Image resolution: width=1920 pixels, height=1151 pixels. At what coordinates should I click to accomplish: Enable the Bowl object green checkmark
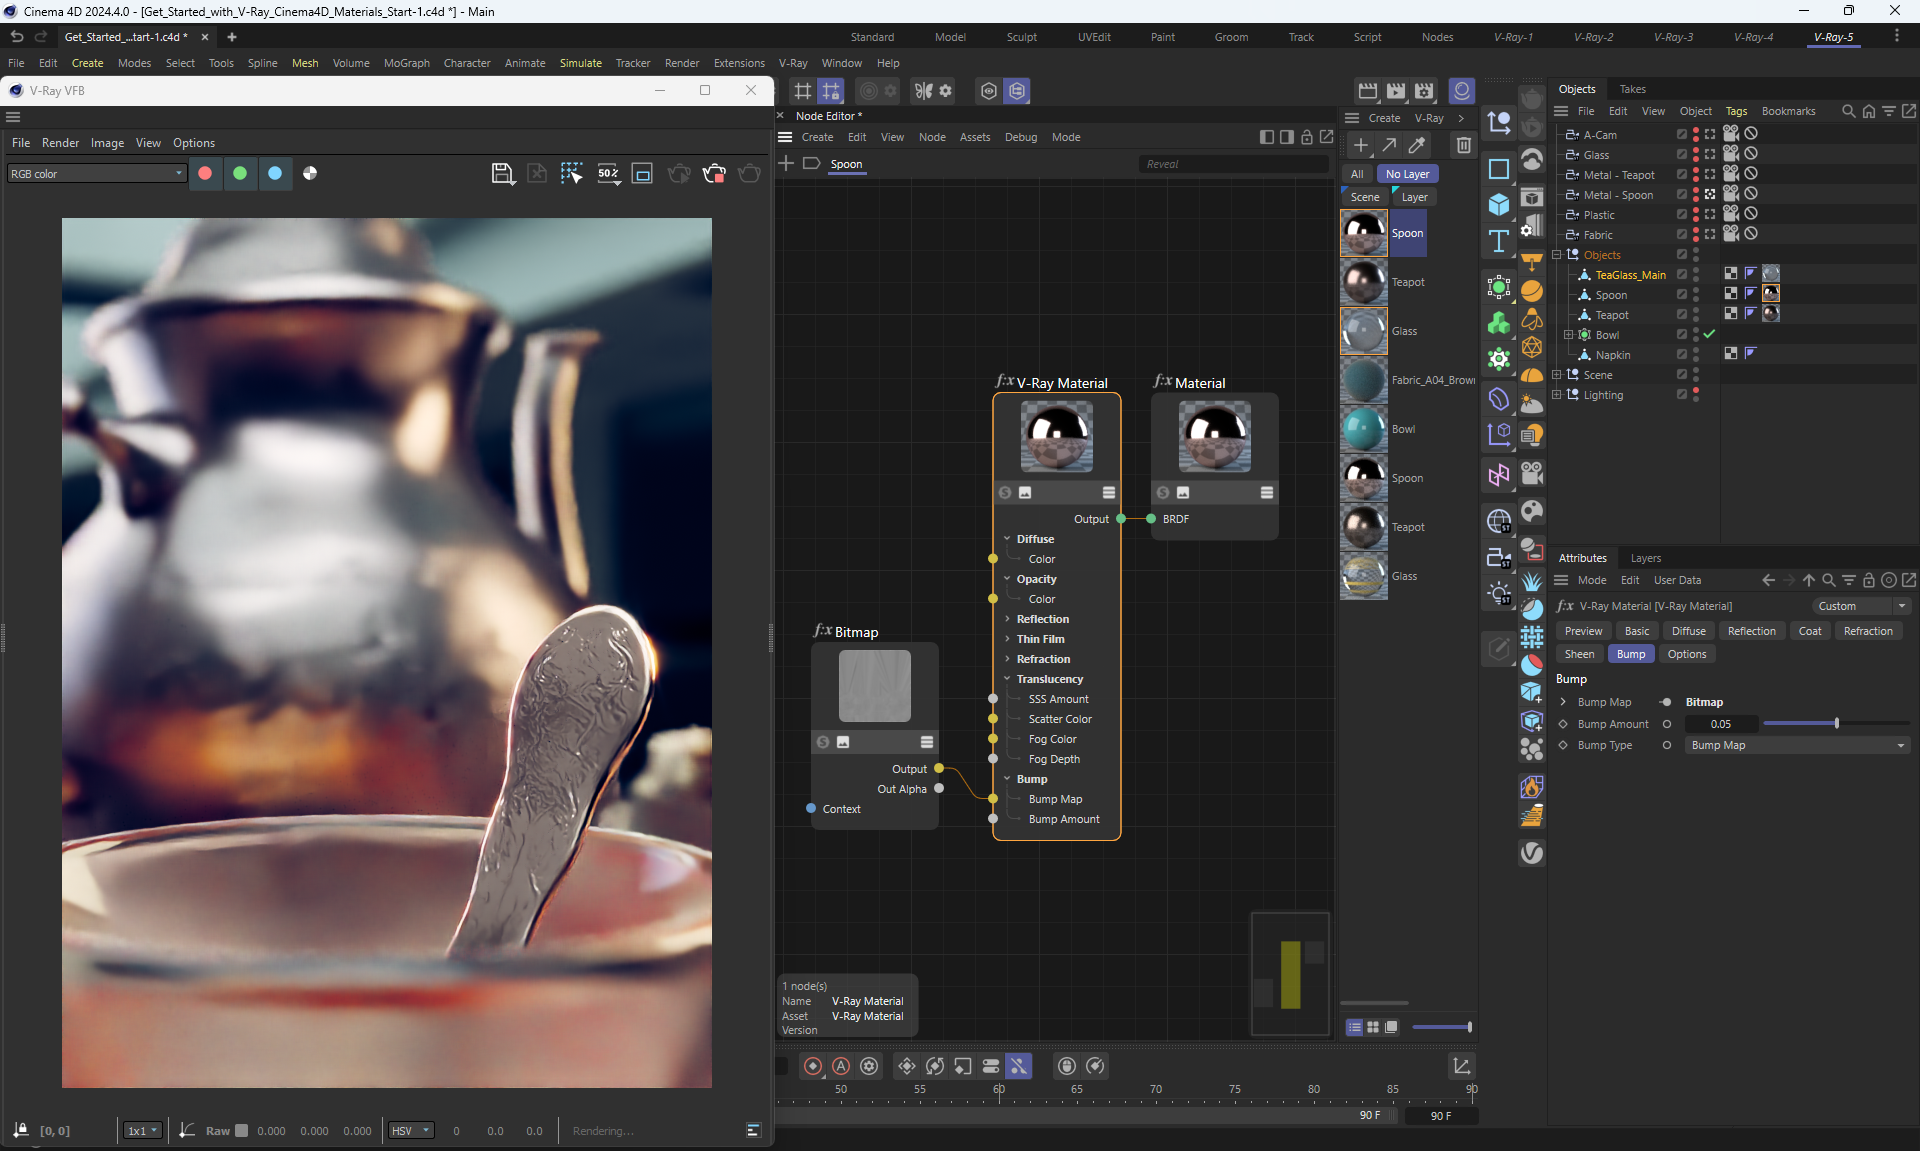[x=1709, y=334]
